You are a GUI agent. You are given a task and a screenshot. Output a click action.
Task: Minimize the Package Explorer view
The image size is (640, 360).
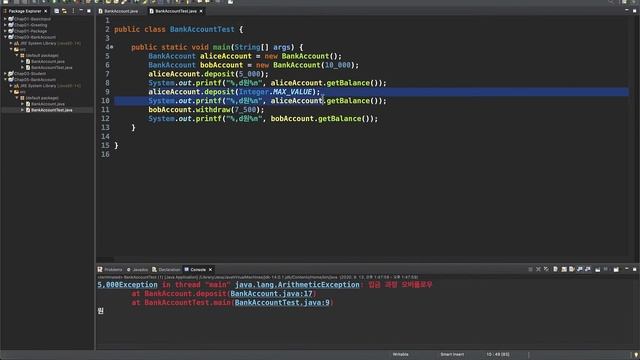pos(81,11)
